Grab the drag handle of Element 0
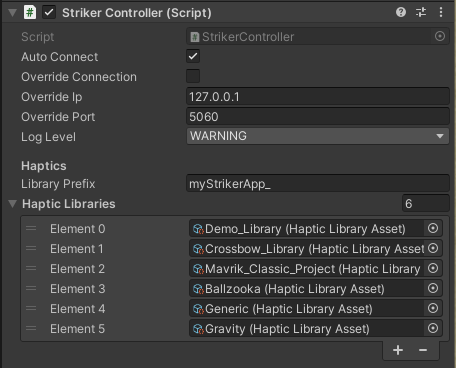 pos(31,228)
